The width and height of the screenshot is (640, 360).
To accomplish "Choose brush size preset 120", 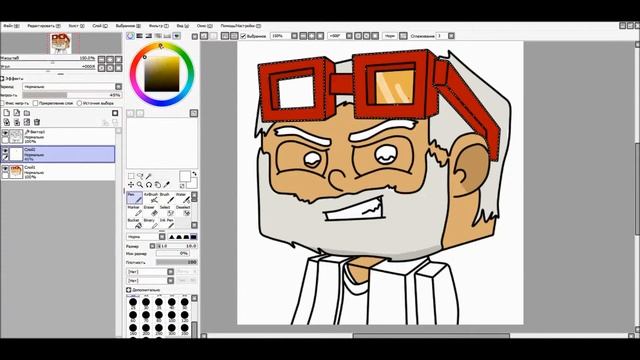I will [185, 316].
